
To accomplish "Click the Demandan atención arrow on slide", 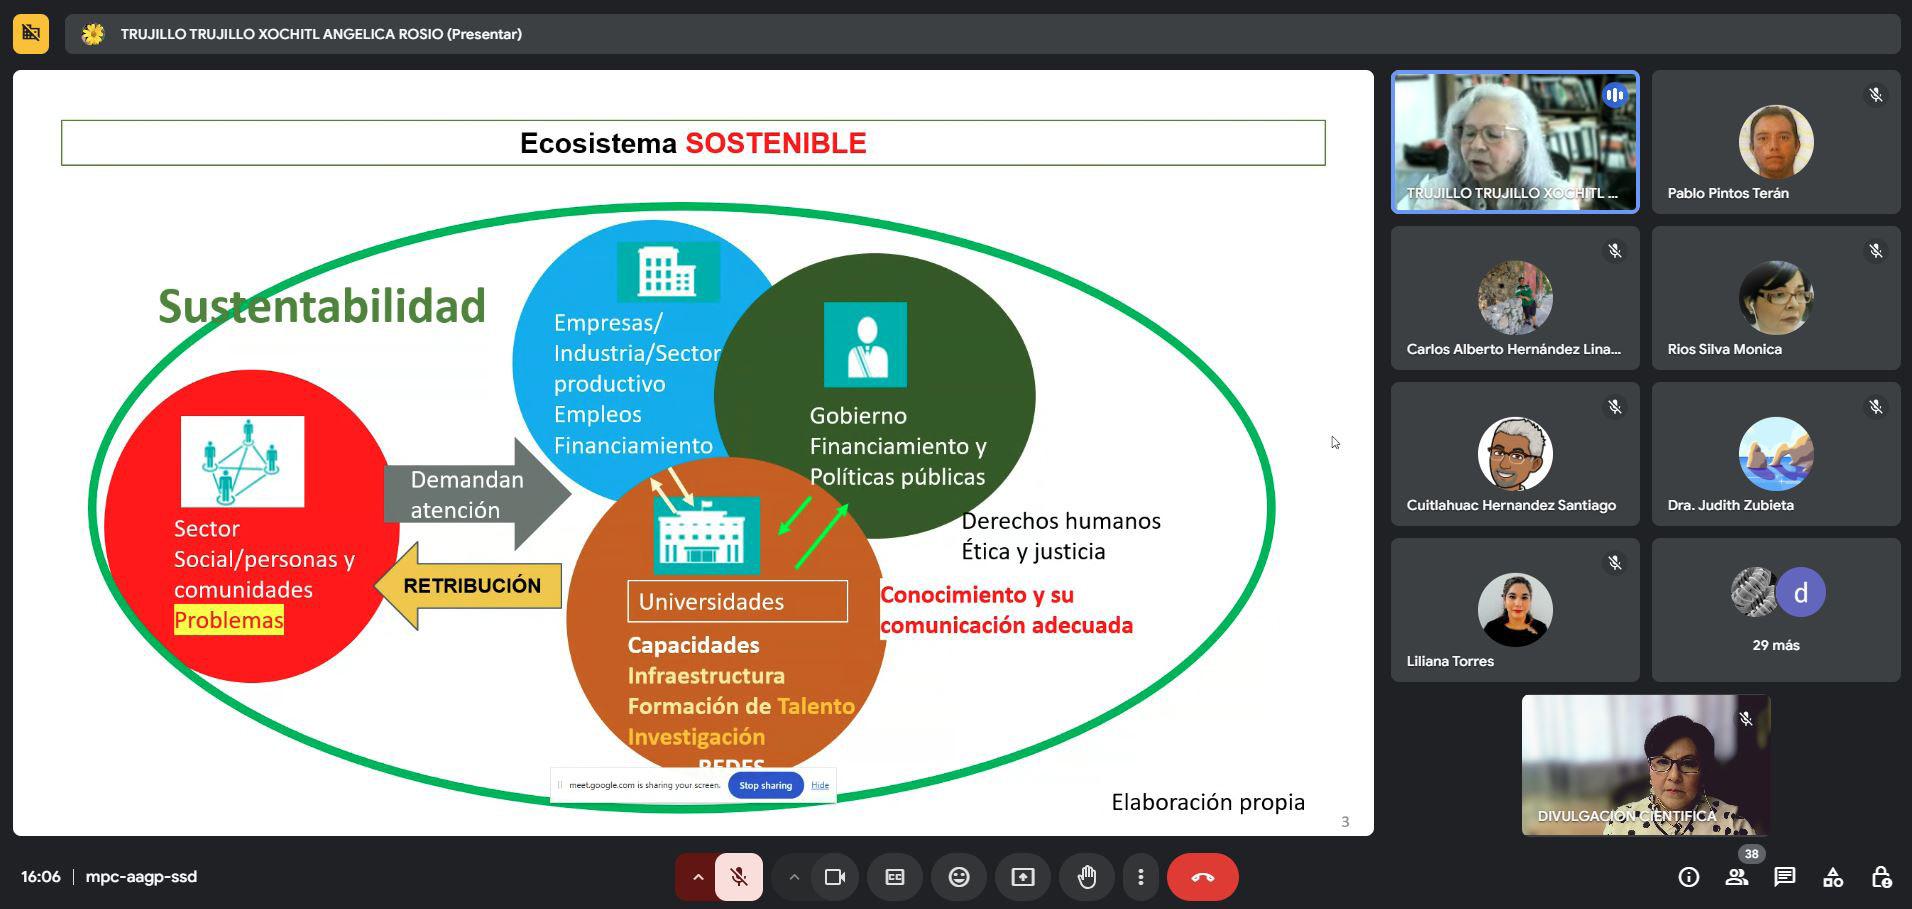I will [x=477, y=494].
